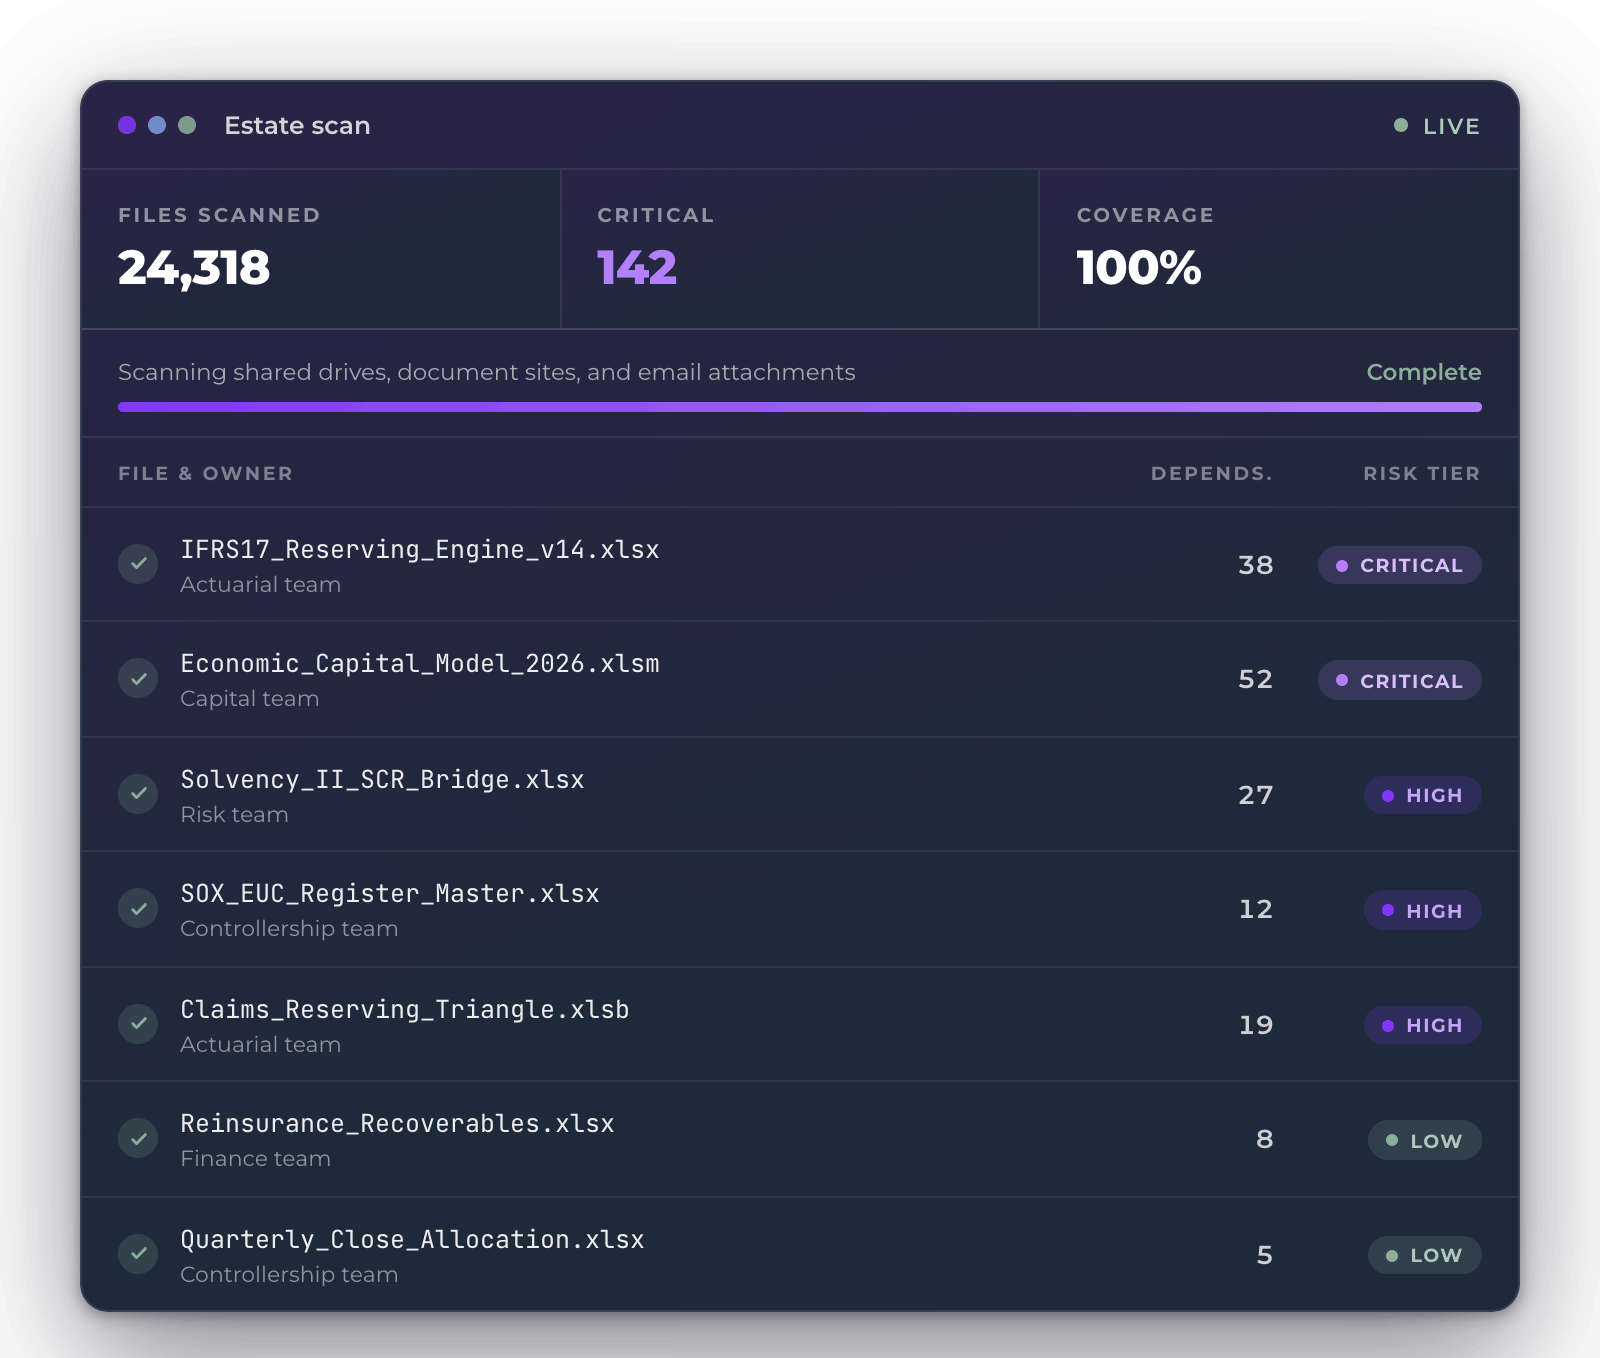Open the FILES SCANNED stat card
Viewport: 1600px width, 1358px height.
pos(321,249)
